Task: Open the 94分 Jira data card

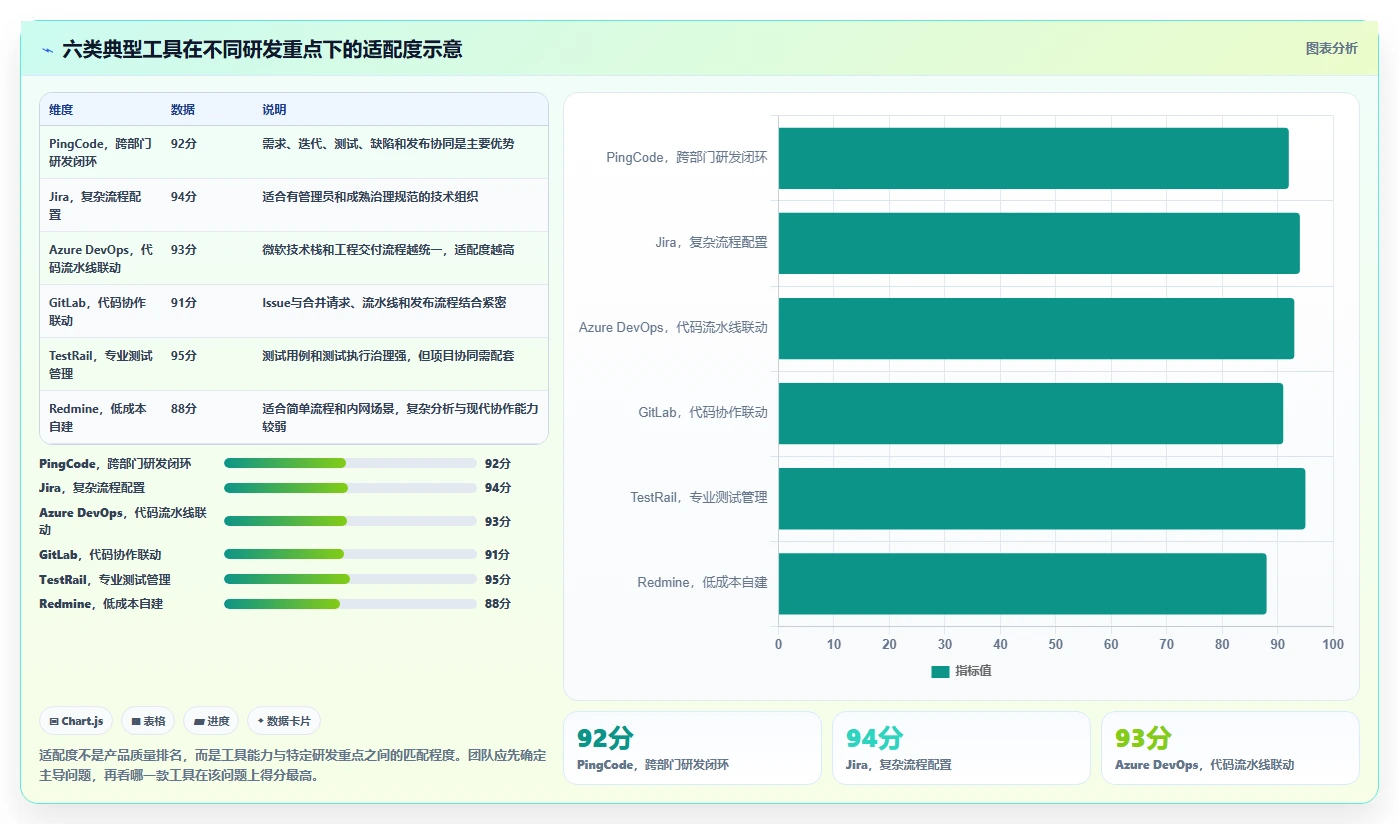Action: click(x=961, y=748)
